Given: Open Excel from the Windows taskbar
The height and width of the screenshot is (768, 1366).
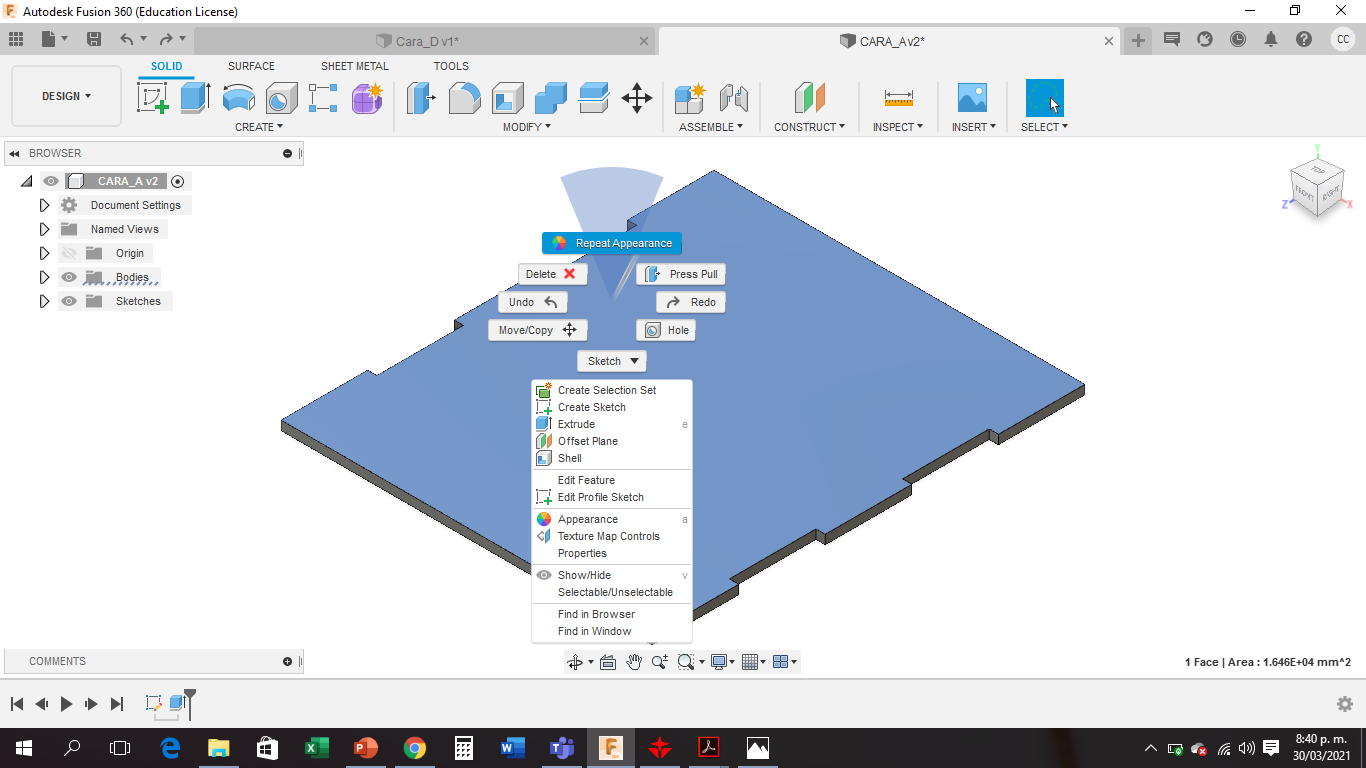Looking at the screenshot, I should [316, 748].
